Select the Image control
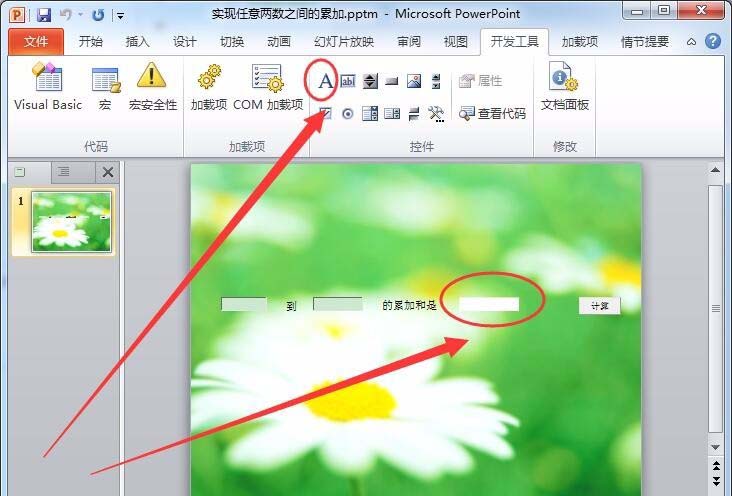Image resolution: width=732 pixels, height=496 pixels. pyautogui.click(x=414, y=81)
